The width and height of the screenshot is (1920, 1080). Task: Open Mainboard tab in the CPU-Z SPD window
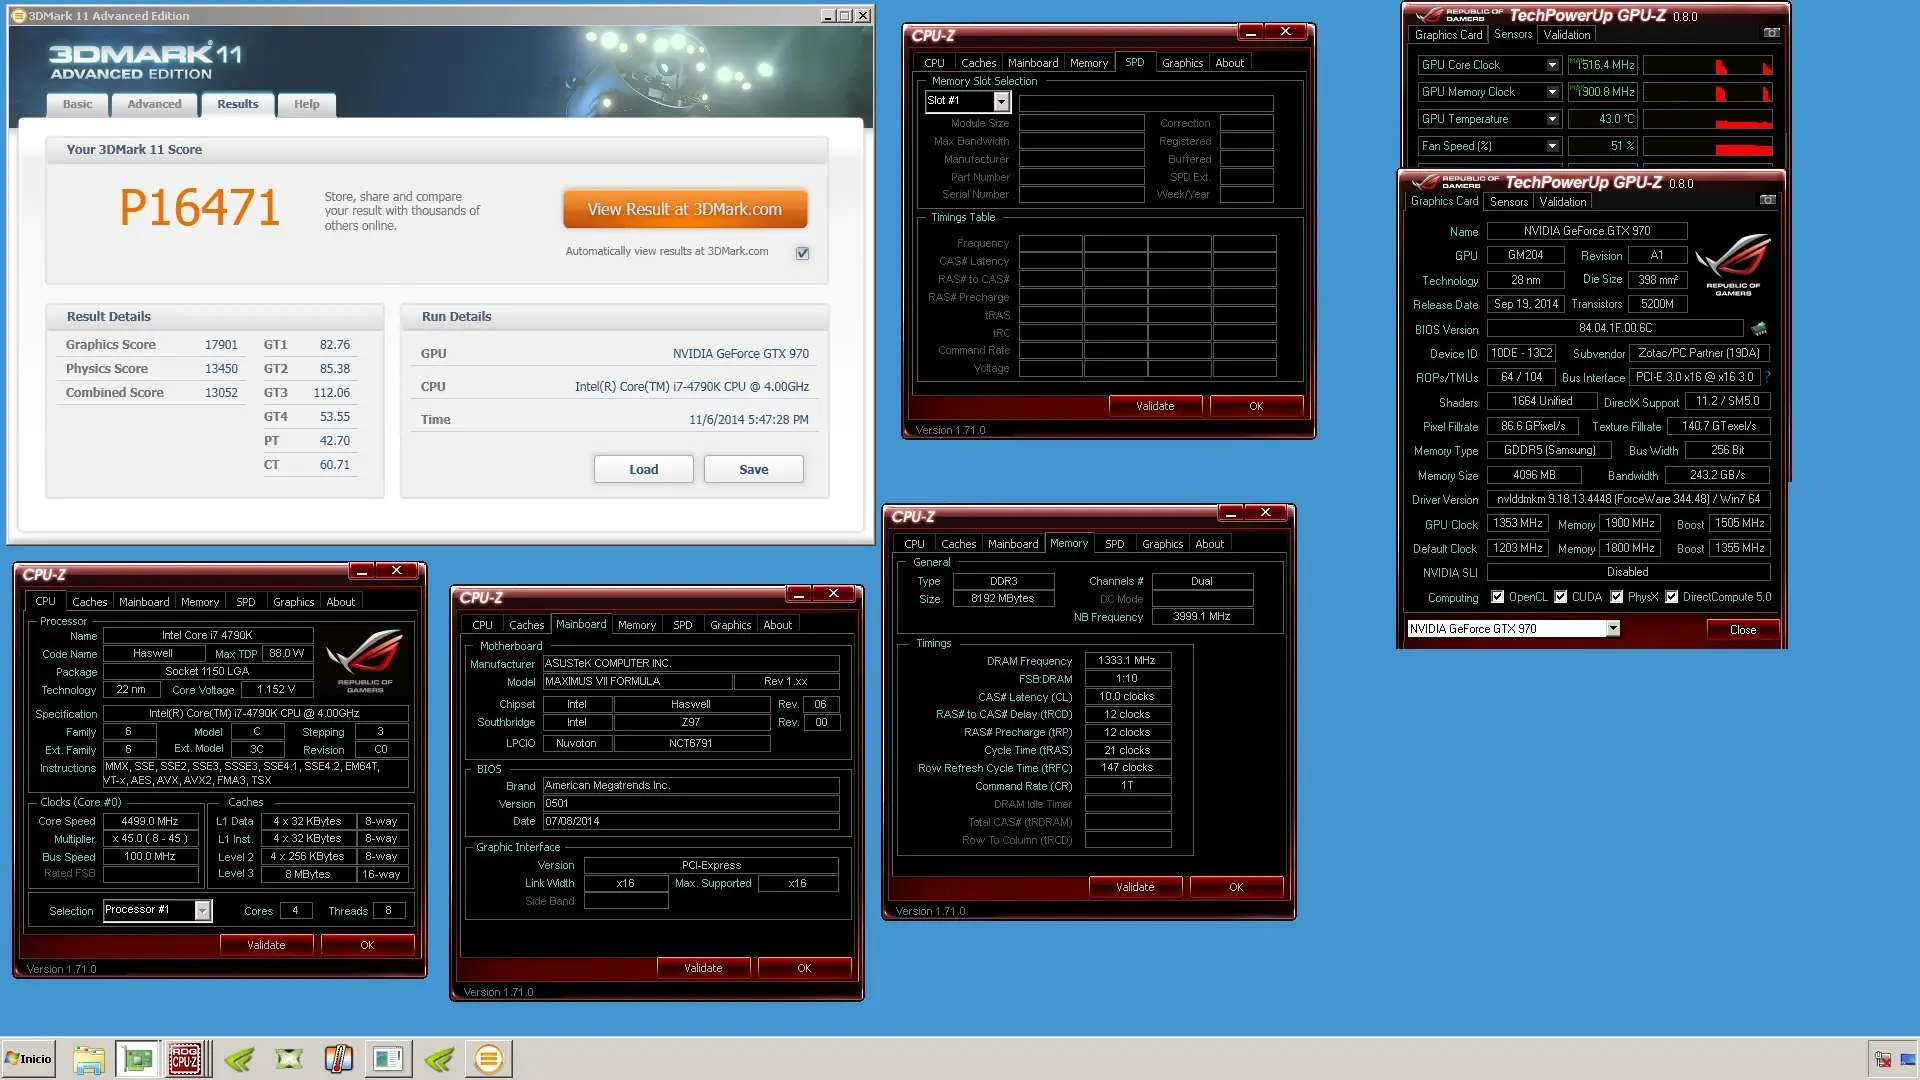[x=1033, y=63]
